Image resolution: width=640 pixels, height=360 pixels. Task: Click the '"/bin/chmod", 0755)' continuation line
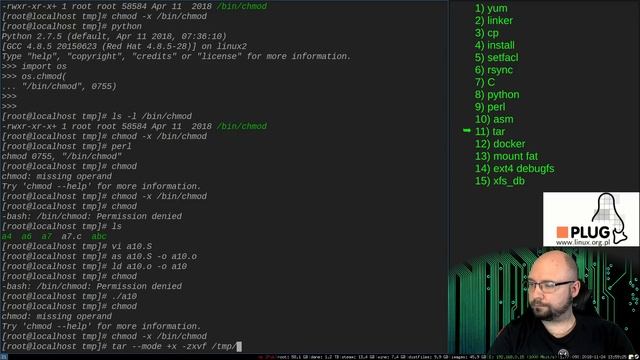click(59, 86)
